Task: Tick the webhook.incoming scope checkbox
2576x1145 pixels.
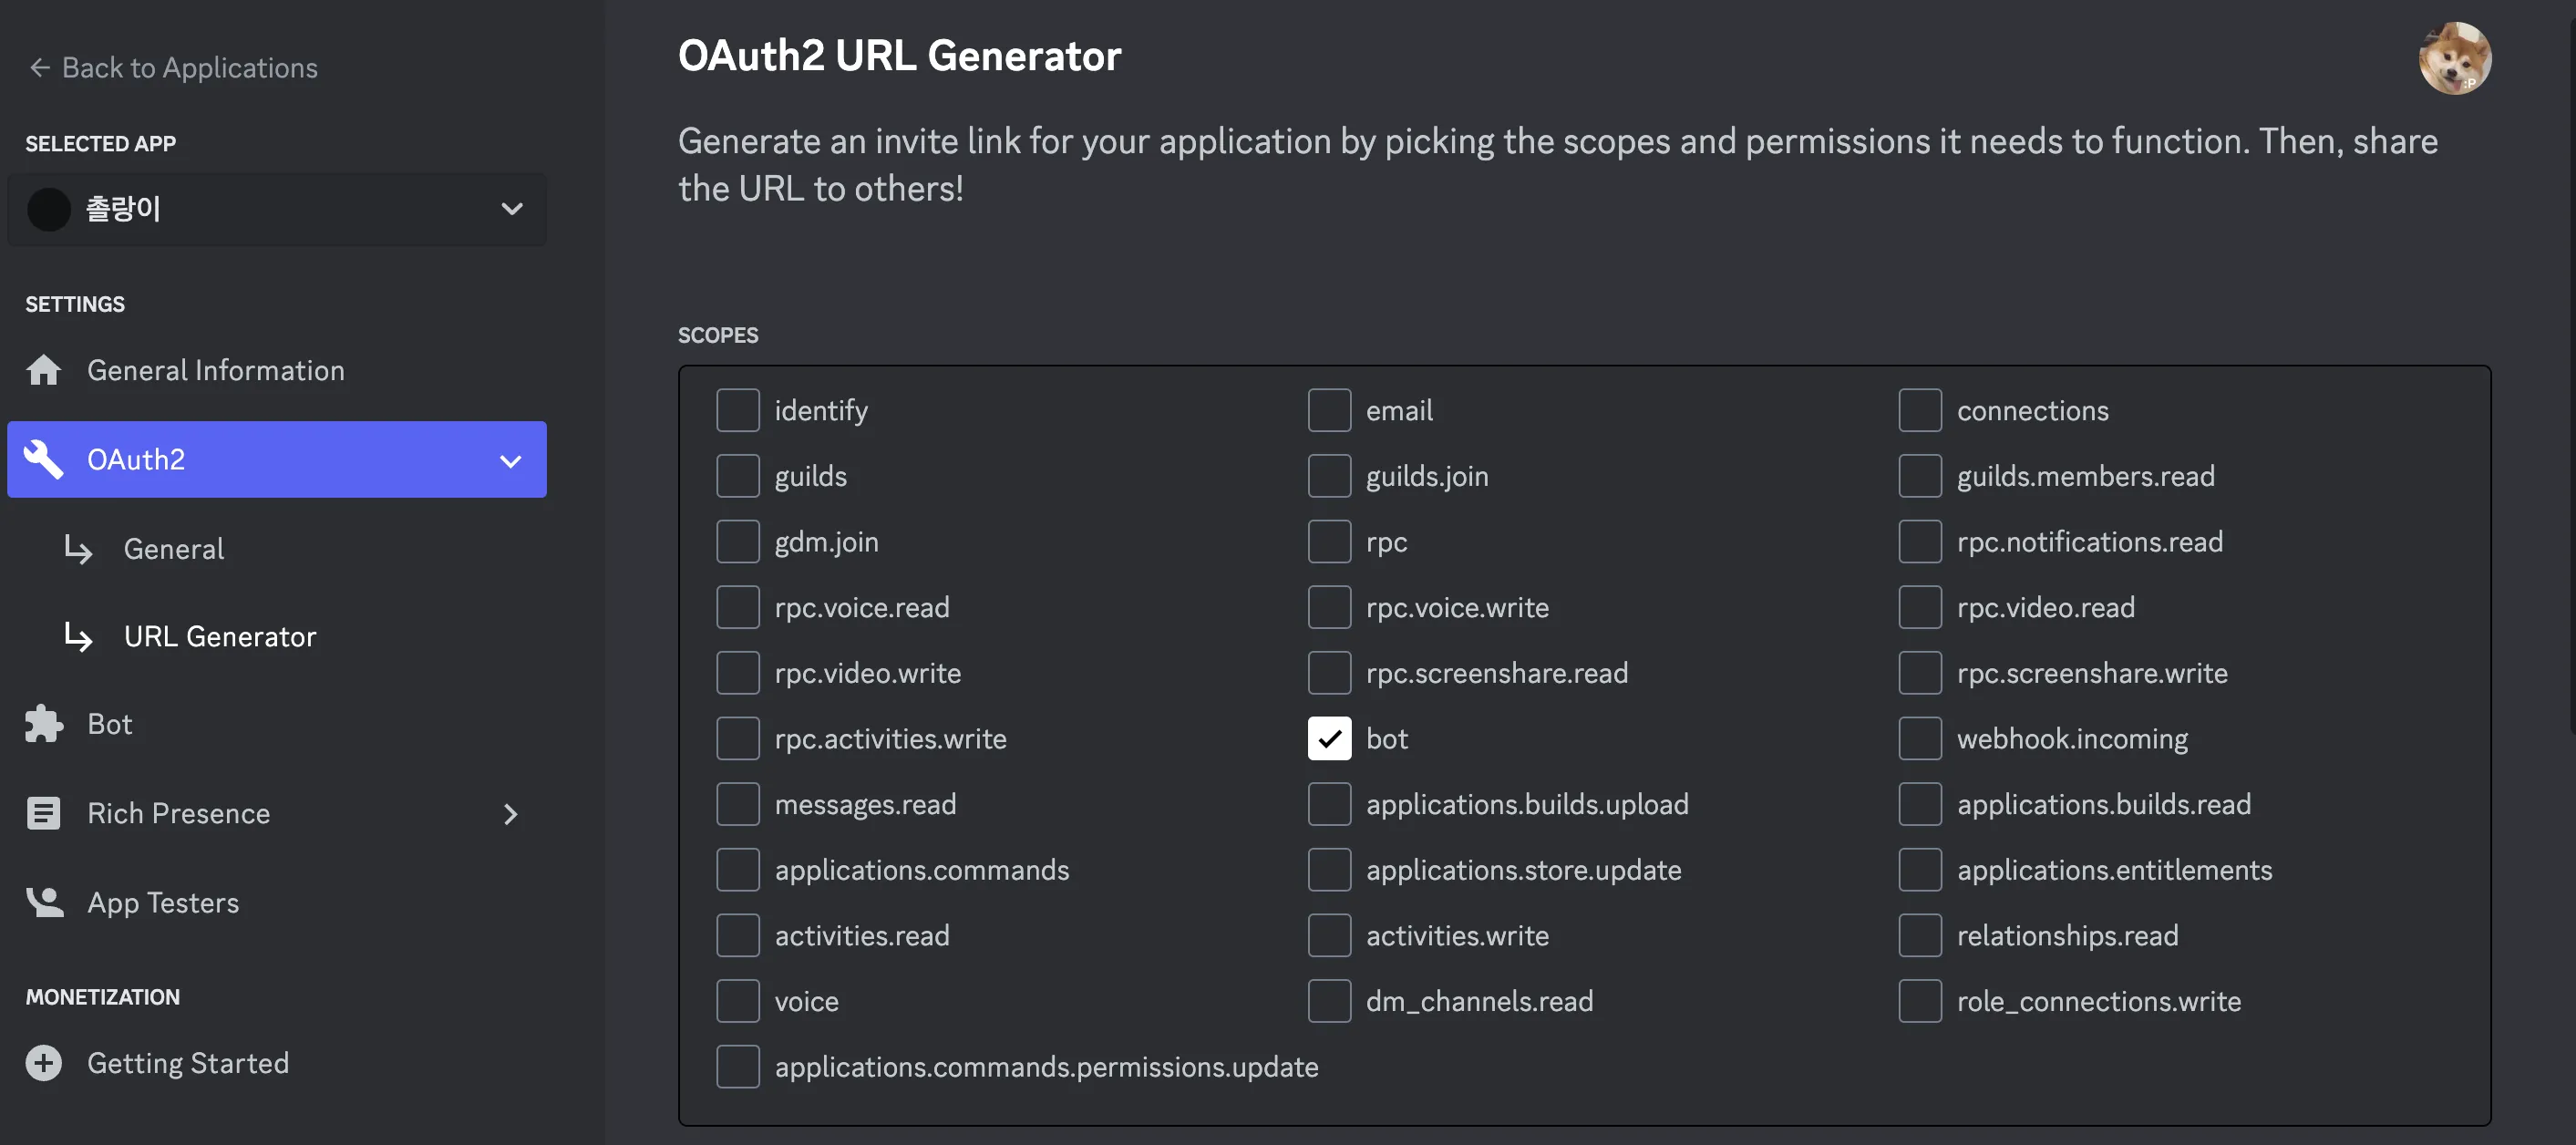Action: pos(1920,739)
